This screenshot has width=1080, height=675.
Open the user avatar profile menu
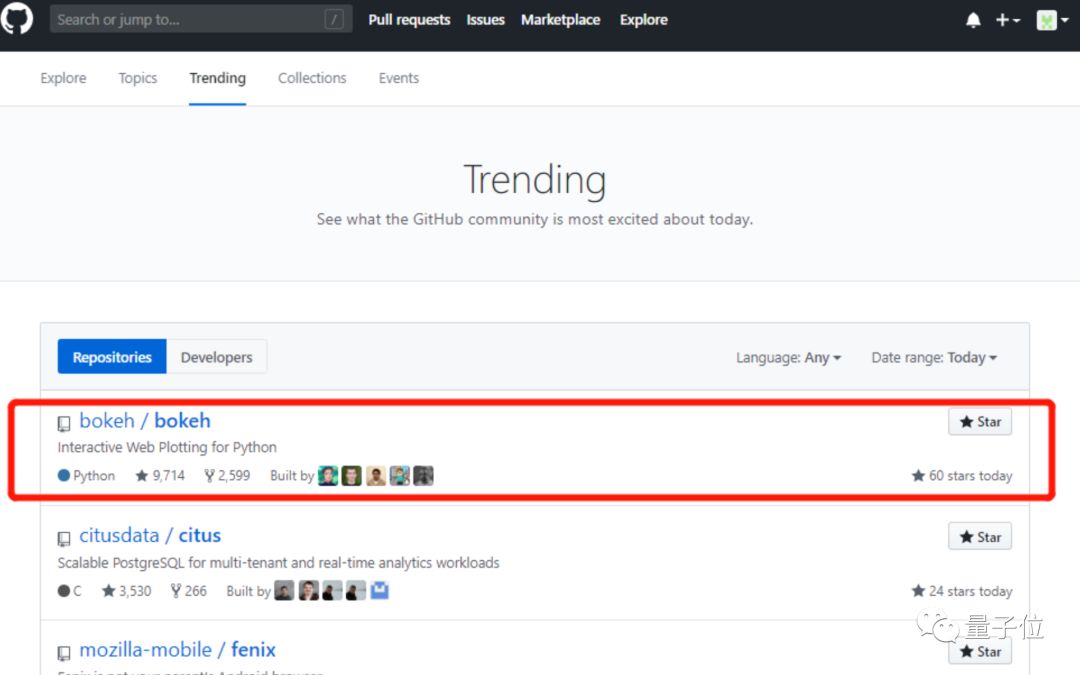click(1052, 20)
